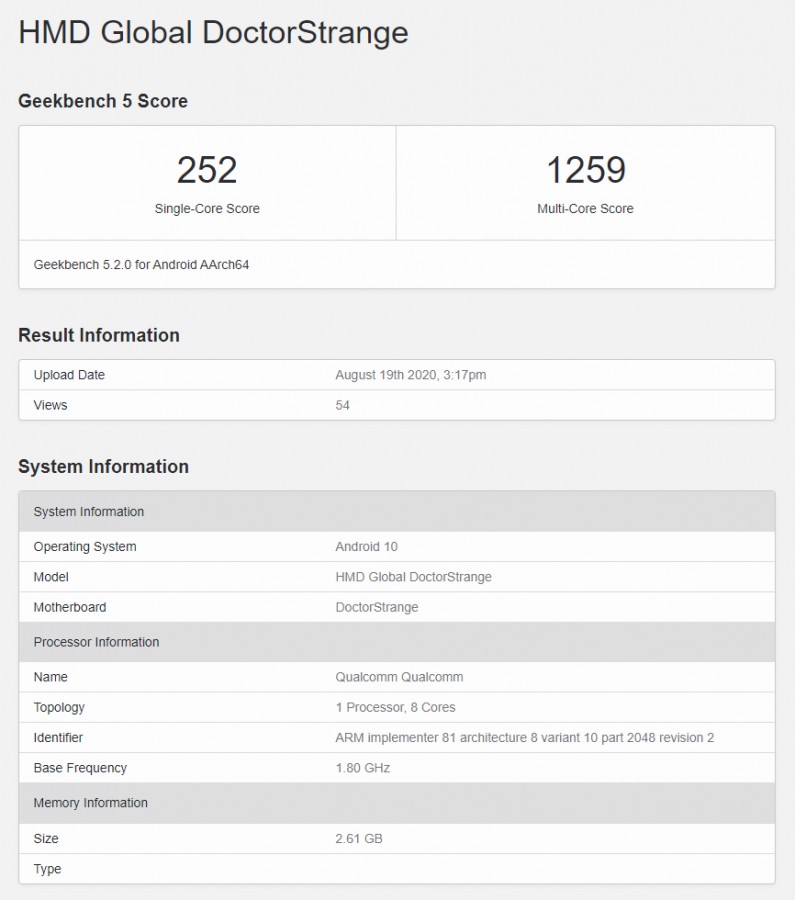Screen dimensions: 795x900
Task: Click the processor name Qualcomm Qualcomm
Action: tap(399, 677)
